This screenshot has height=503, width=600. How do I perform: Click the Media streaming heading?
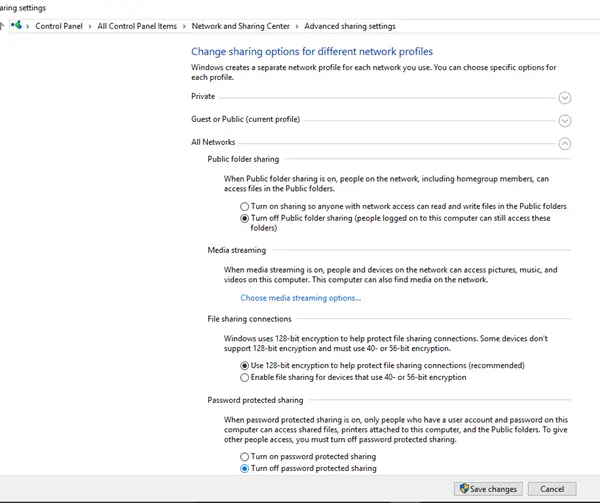tap(237, 250)
